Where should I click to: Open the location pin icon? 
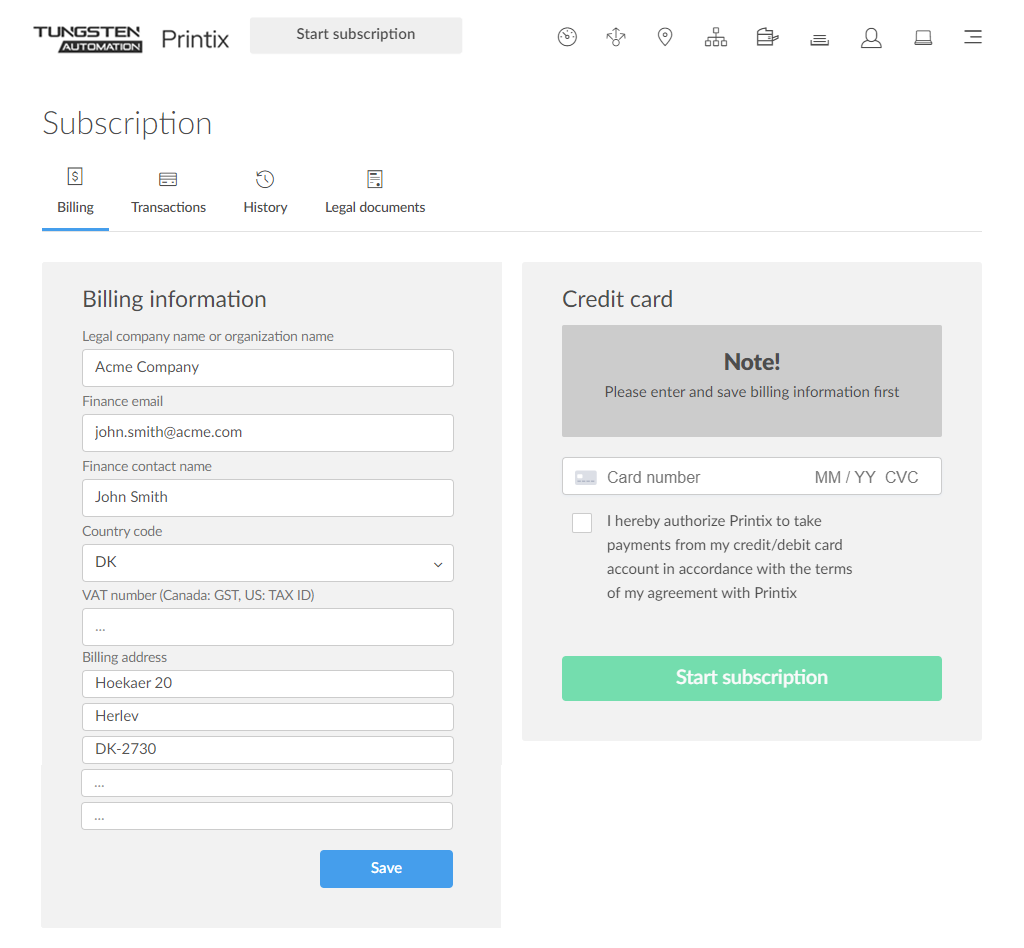point(665,38)
